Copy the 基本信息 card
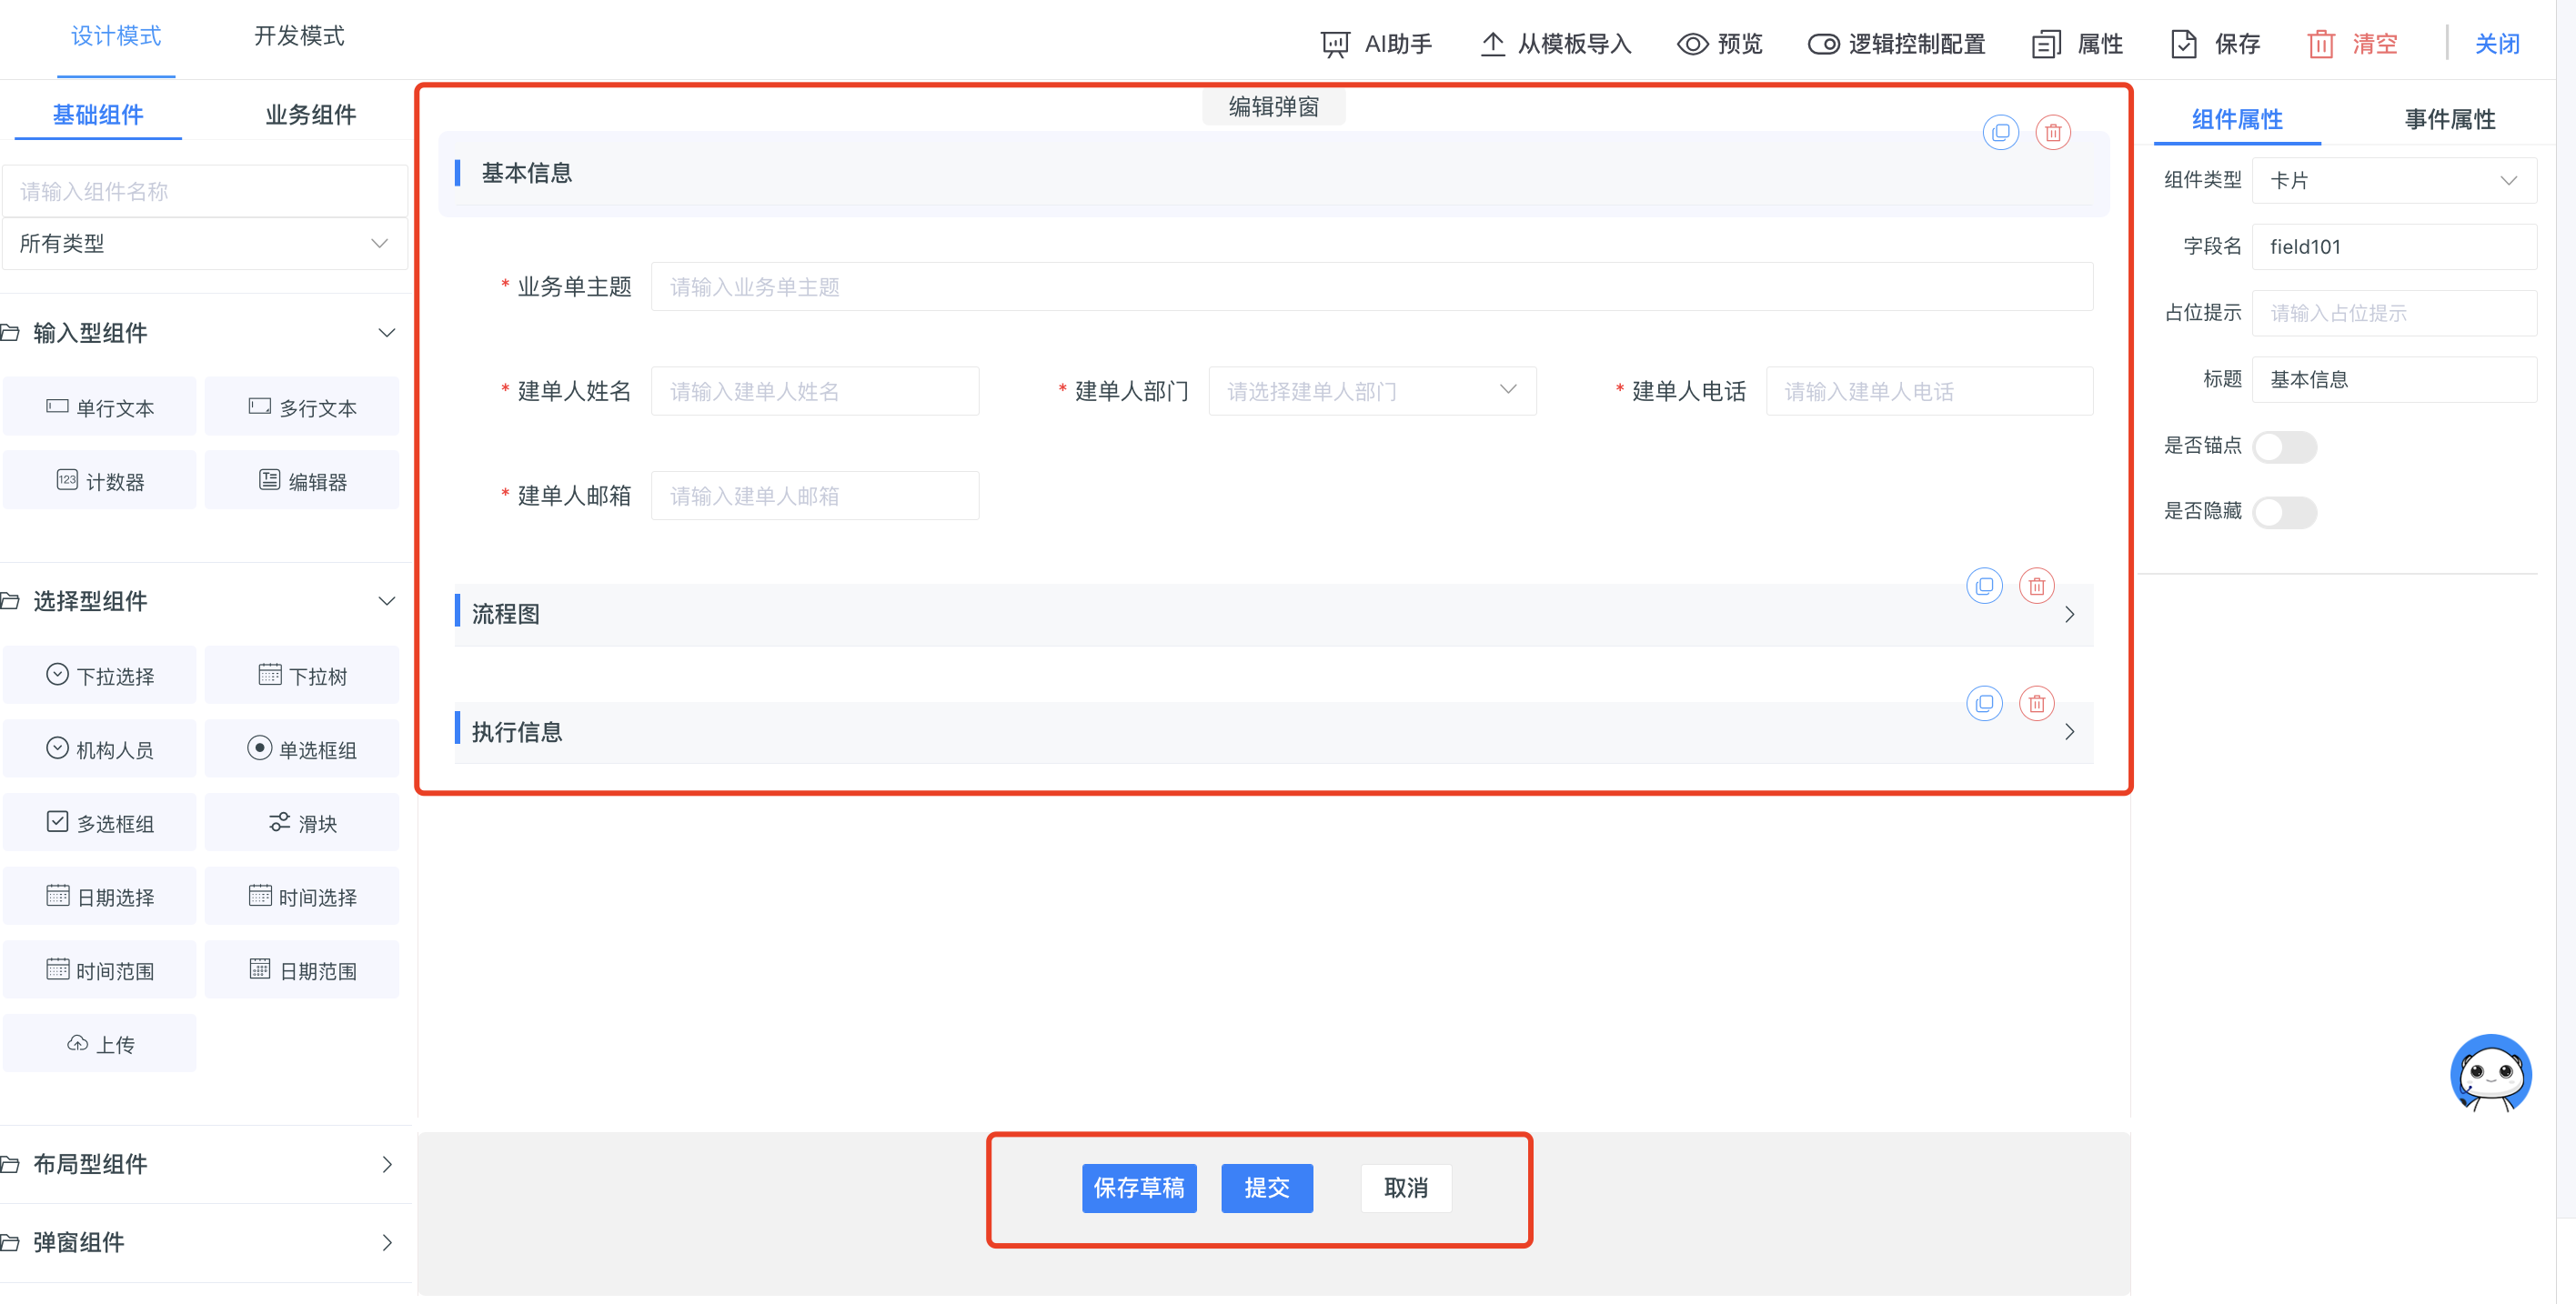This screenshot has height=1304, width=2576. click(2001, 132)
